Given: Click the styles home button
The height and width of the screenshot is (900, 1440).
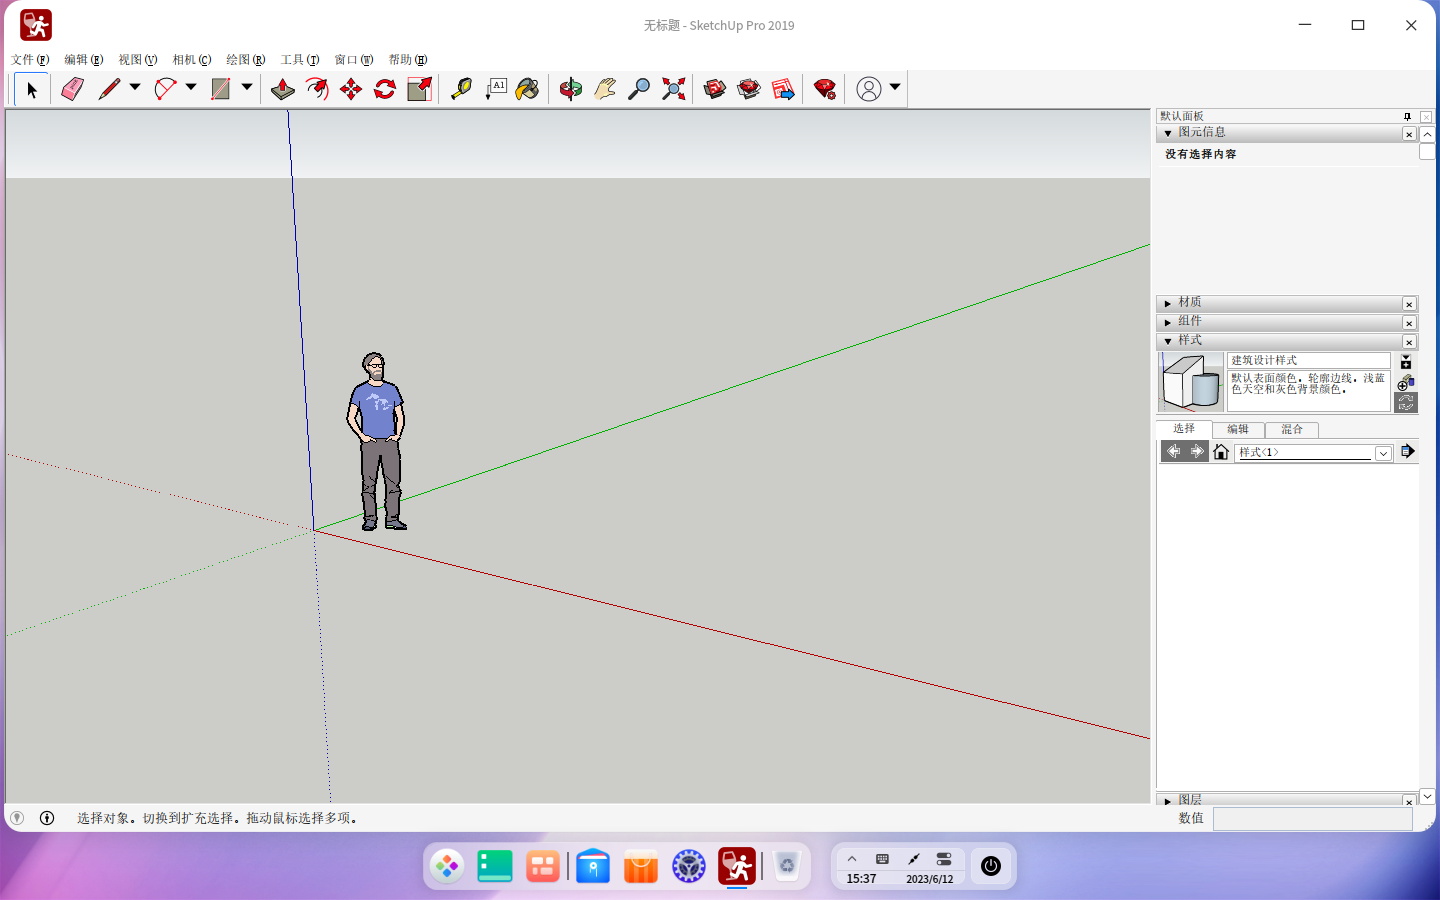Looking at the screenshot, I should click(x=1221, y=452).
